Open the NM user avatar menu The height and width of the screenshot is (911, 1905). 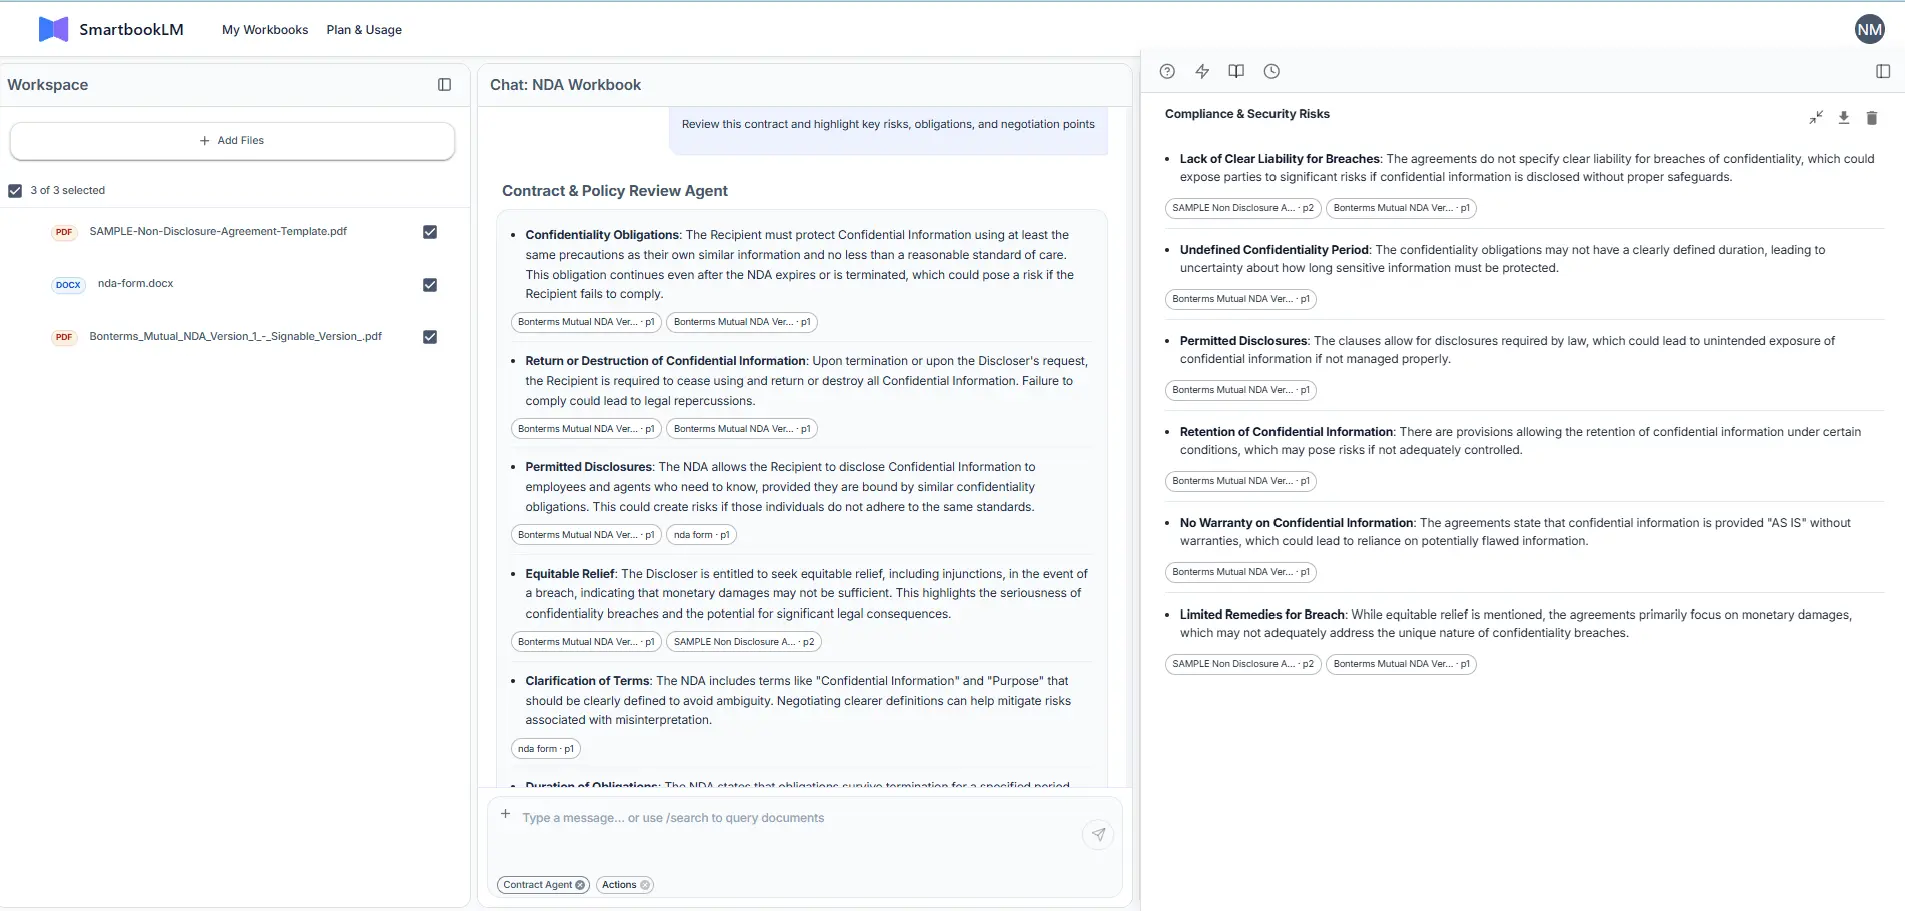coord(1869,30)
